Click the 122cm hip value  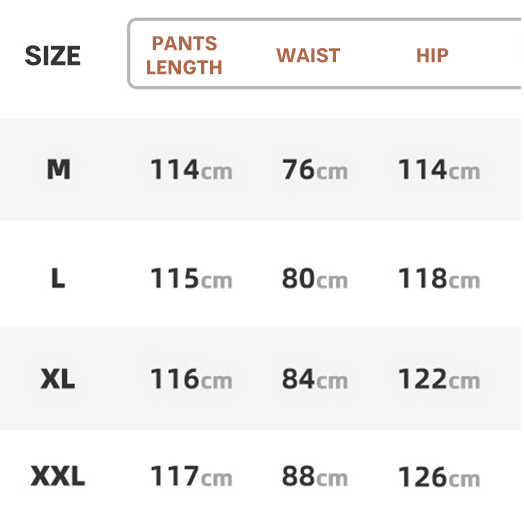click(439, 379)
